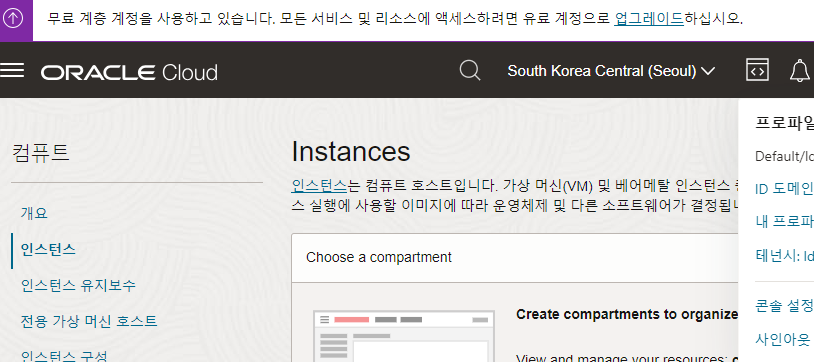The image size is (814, 362).
Task: Click the ID 도메인 profile menu link
Action: [x=784, y=189]
